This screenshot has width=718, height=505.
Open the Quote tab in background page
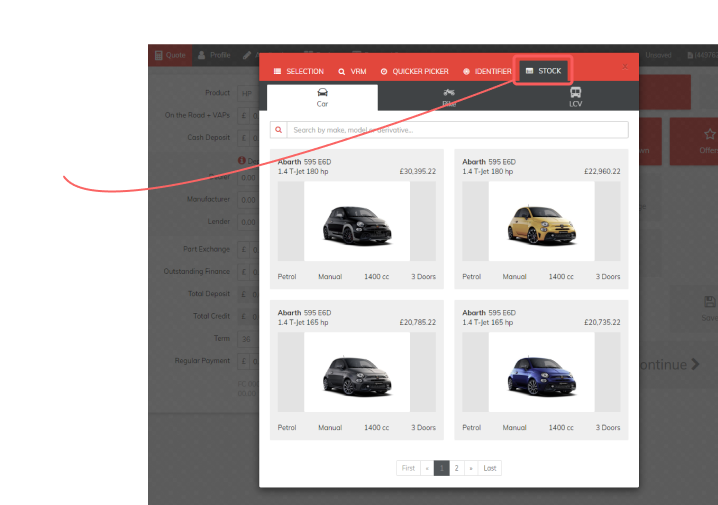point(170,55)
